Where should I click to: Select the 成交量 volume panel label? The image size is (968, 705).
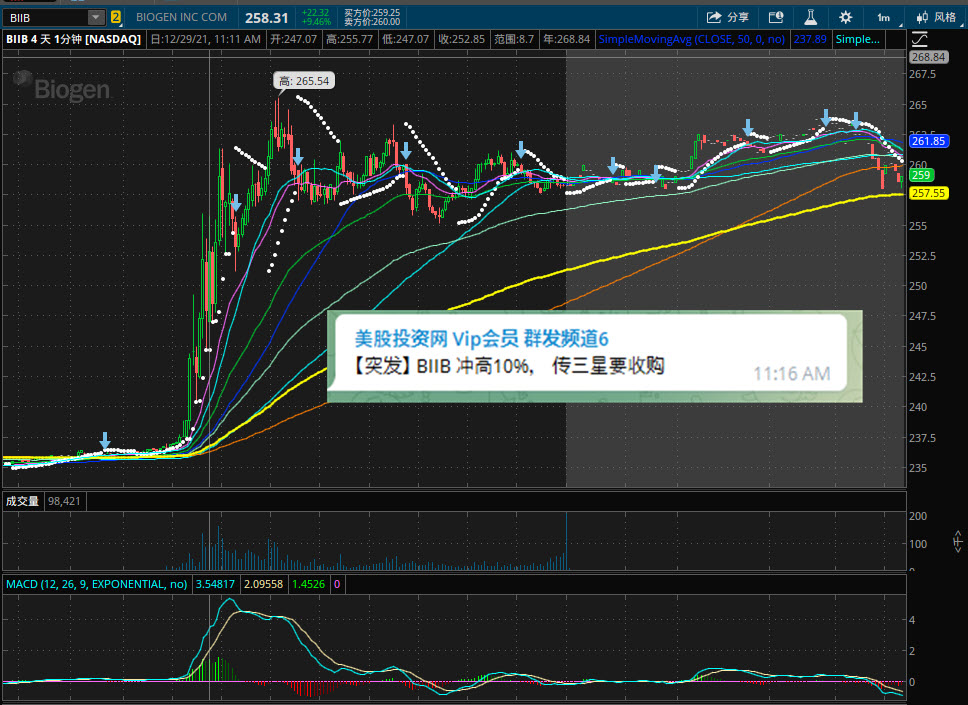pos(22,501)
